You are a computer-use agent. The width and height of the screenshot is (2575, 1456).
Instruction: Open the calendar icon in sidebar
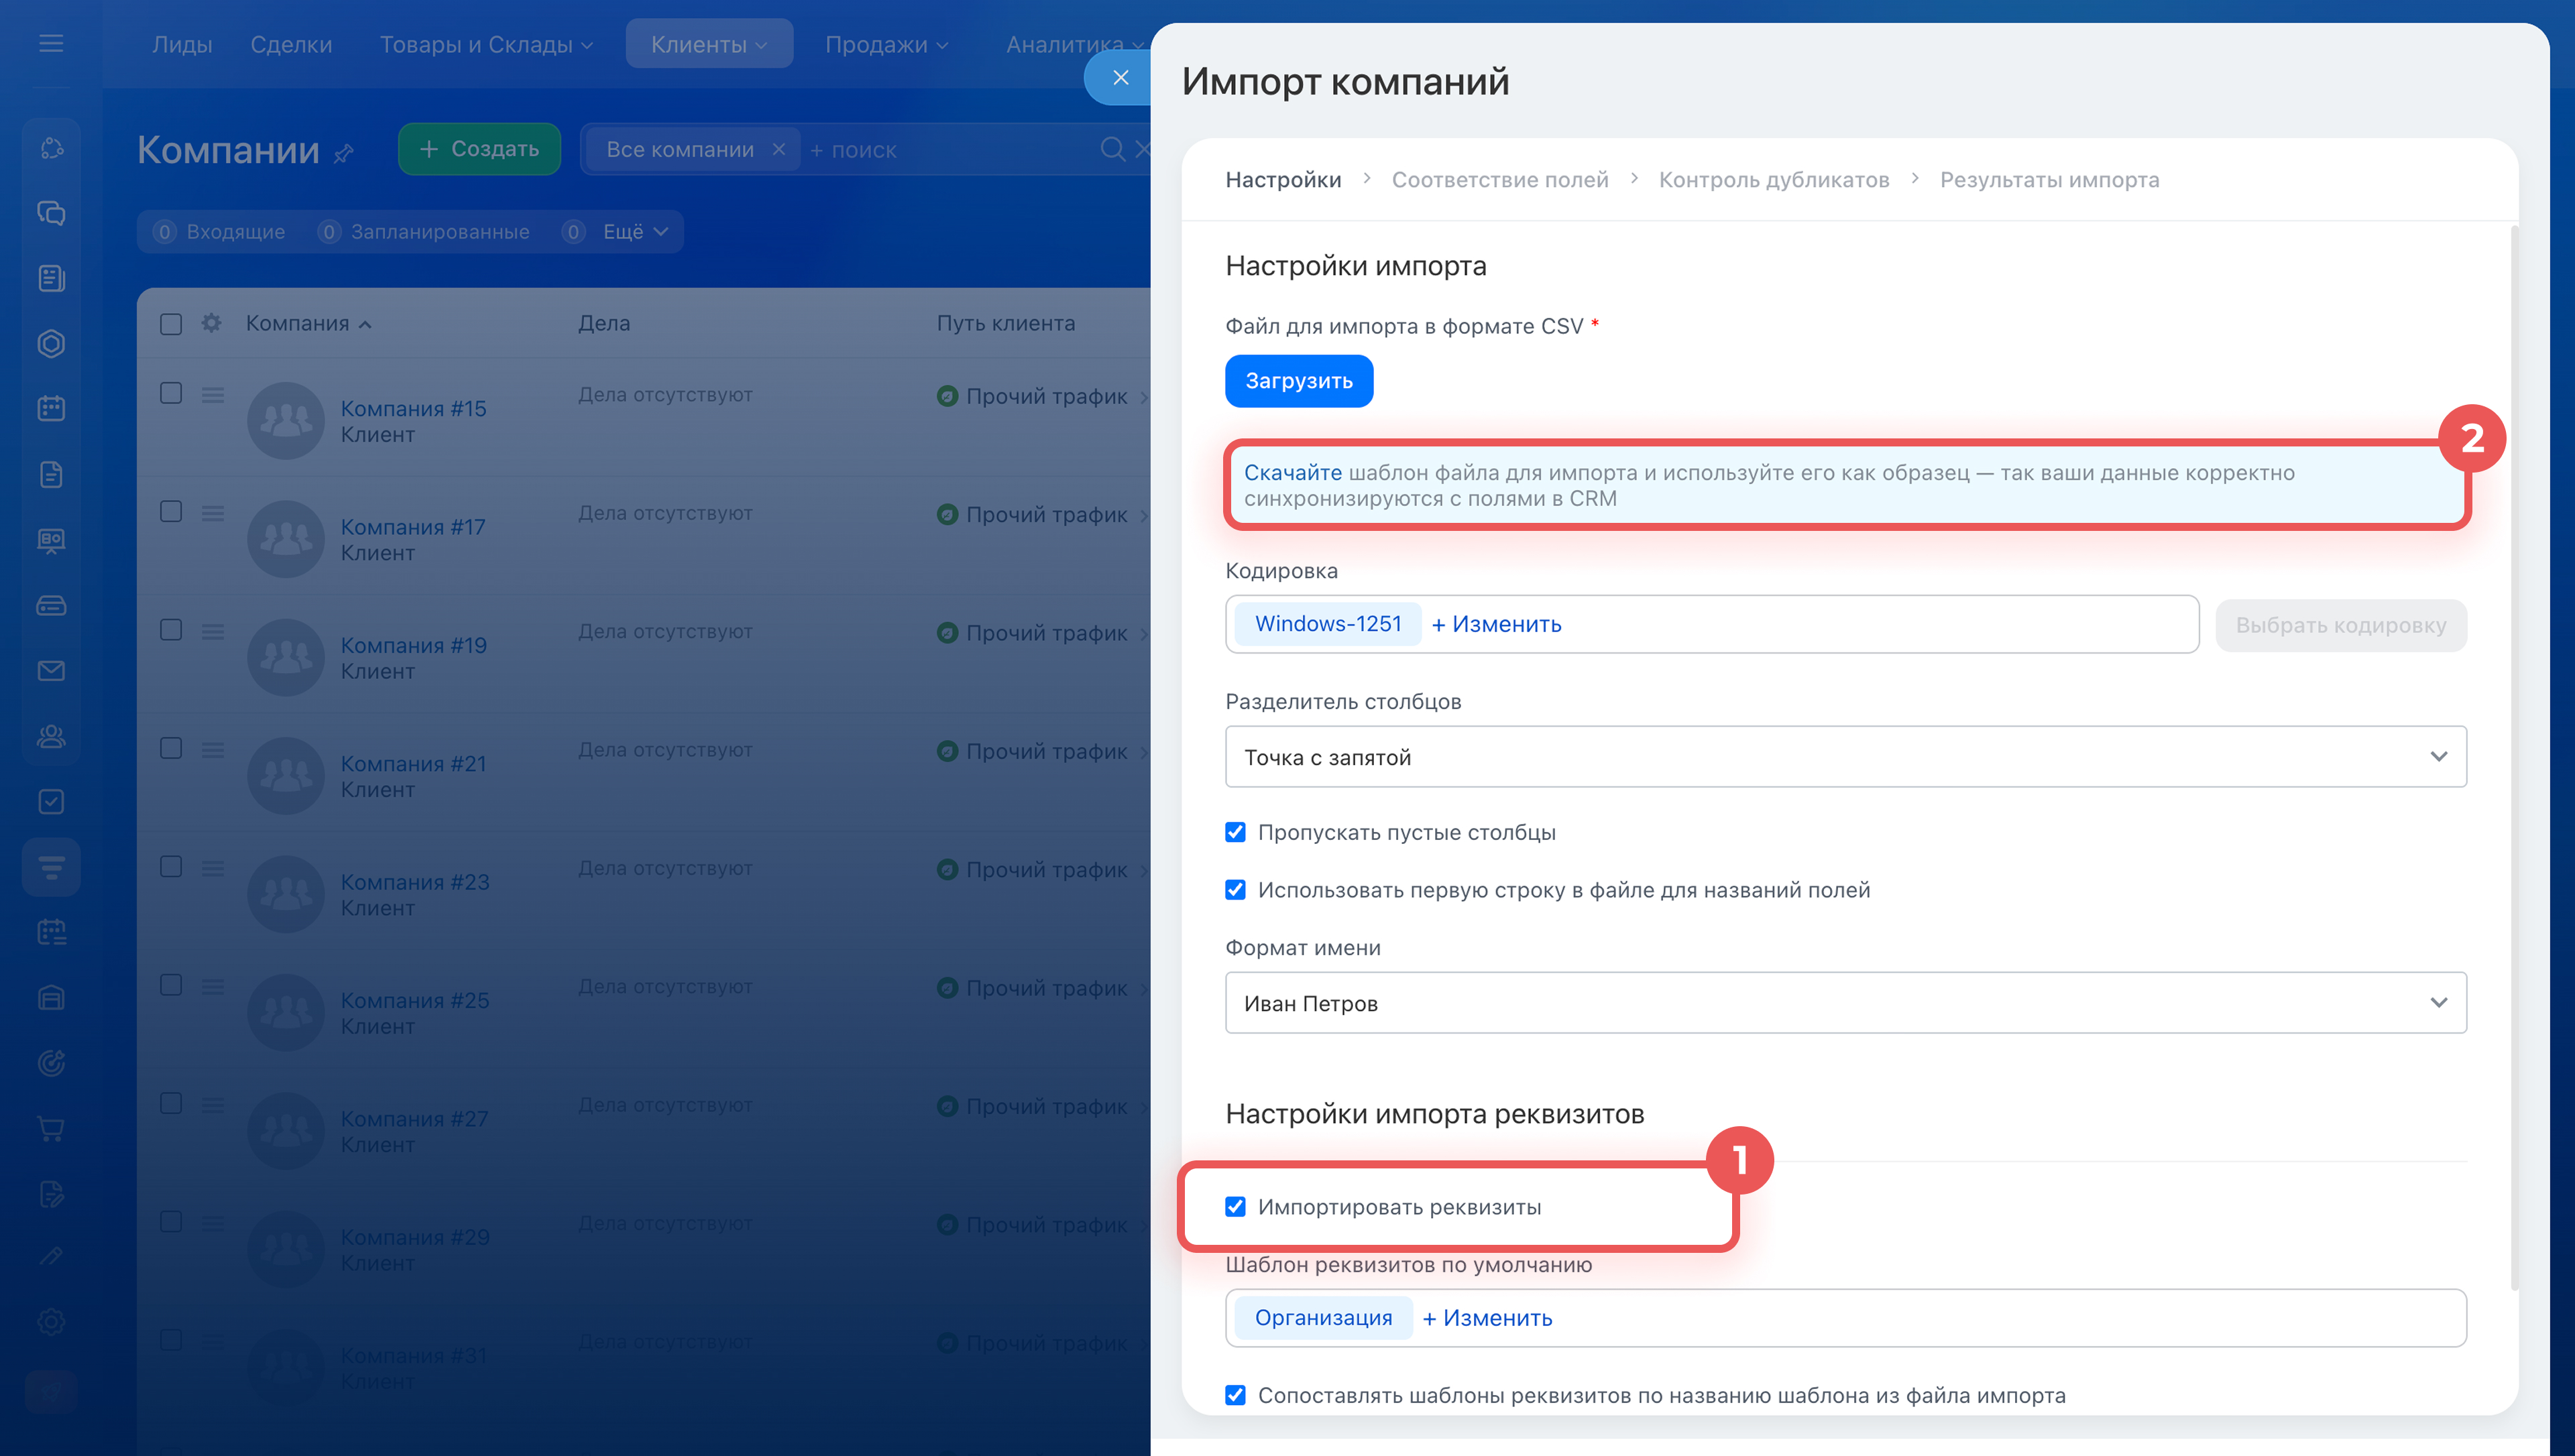tap(51, 408)
